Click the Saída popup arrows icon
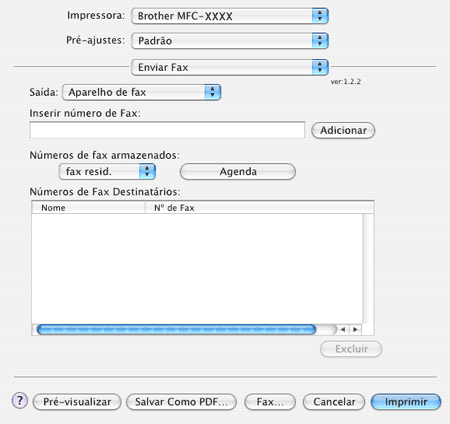This screenshot has height=424, width=450. 213,92
